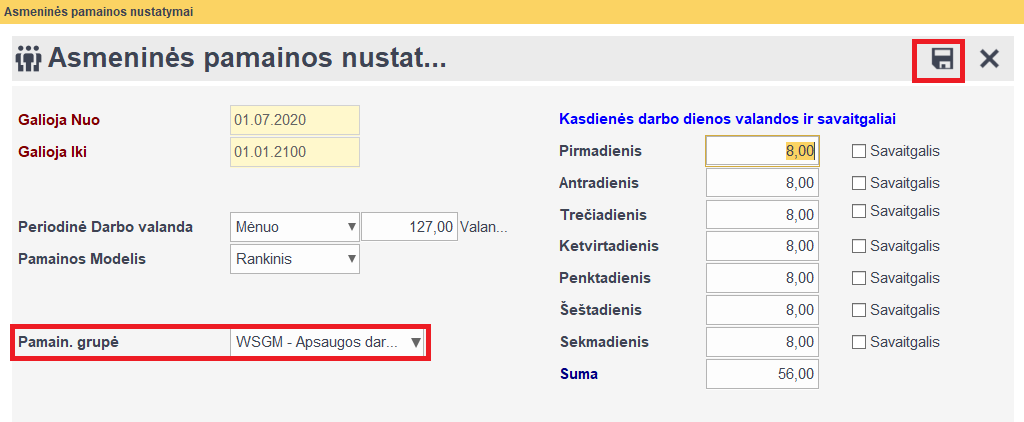Click the save floppy disk icon

point(941,59)
